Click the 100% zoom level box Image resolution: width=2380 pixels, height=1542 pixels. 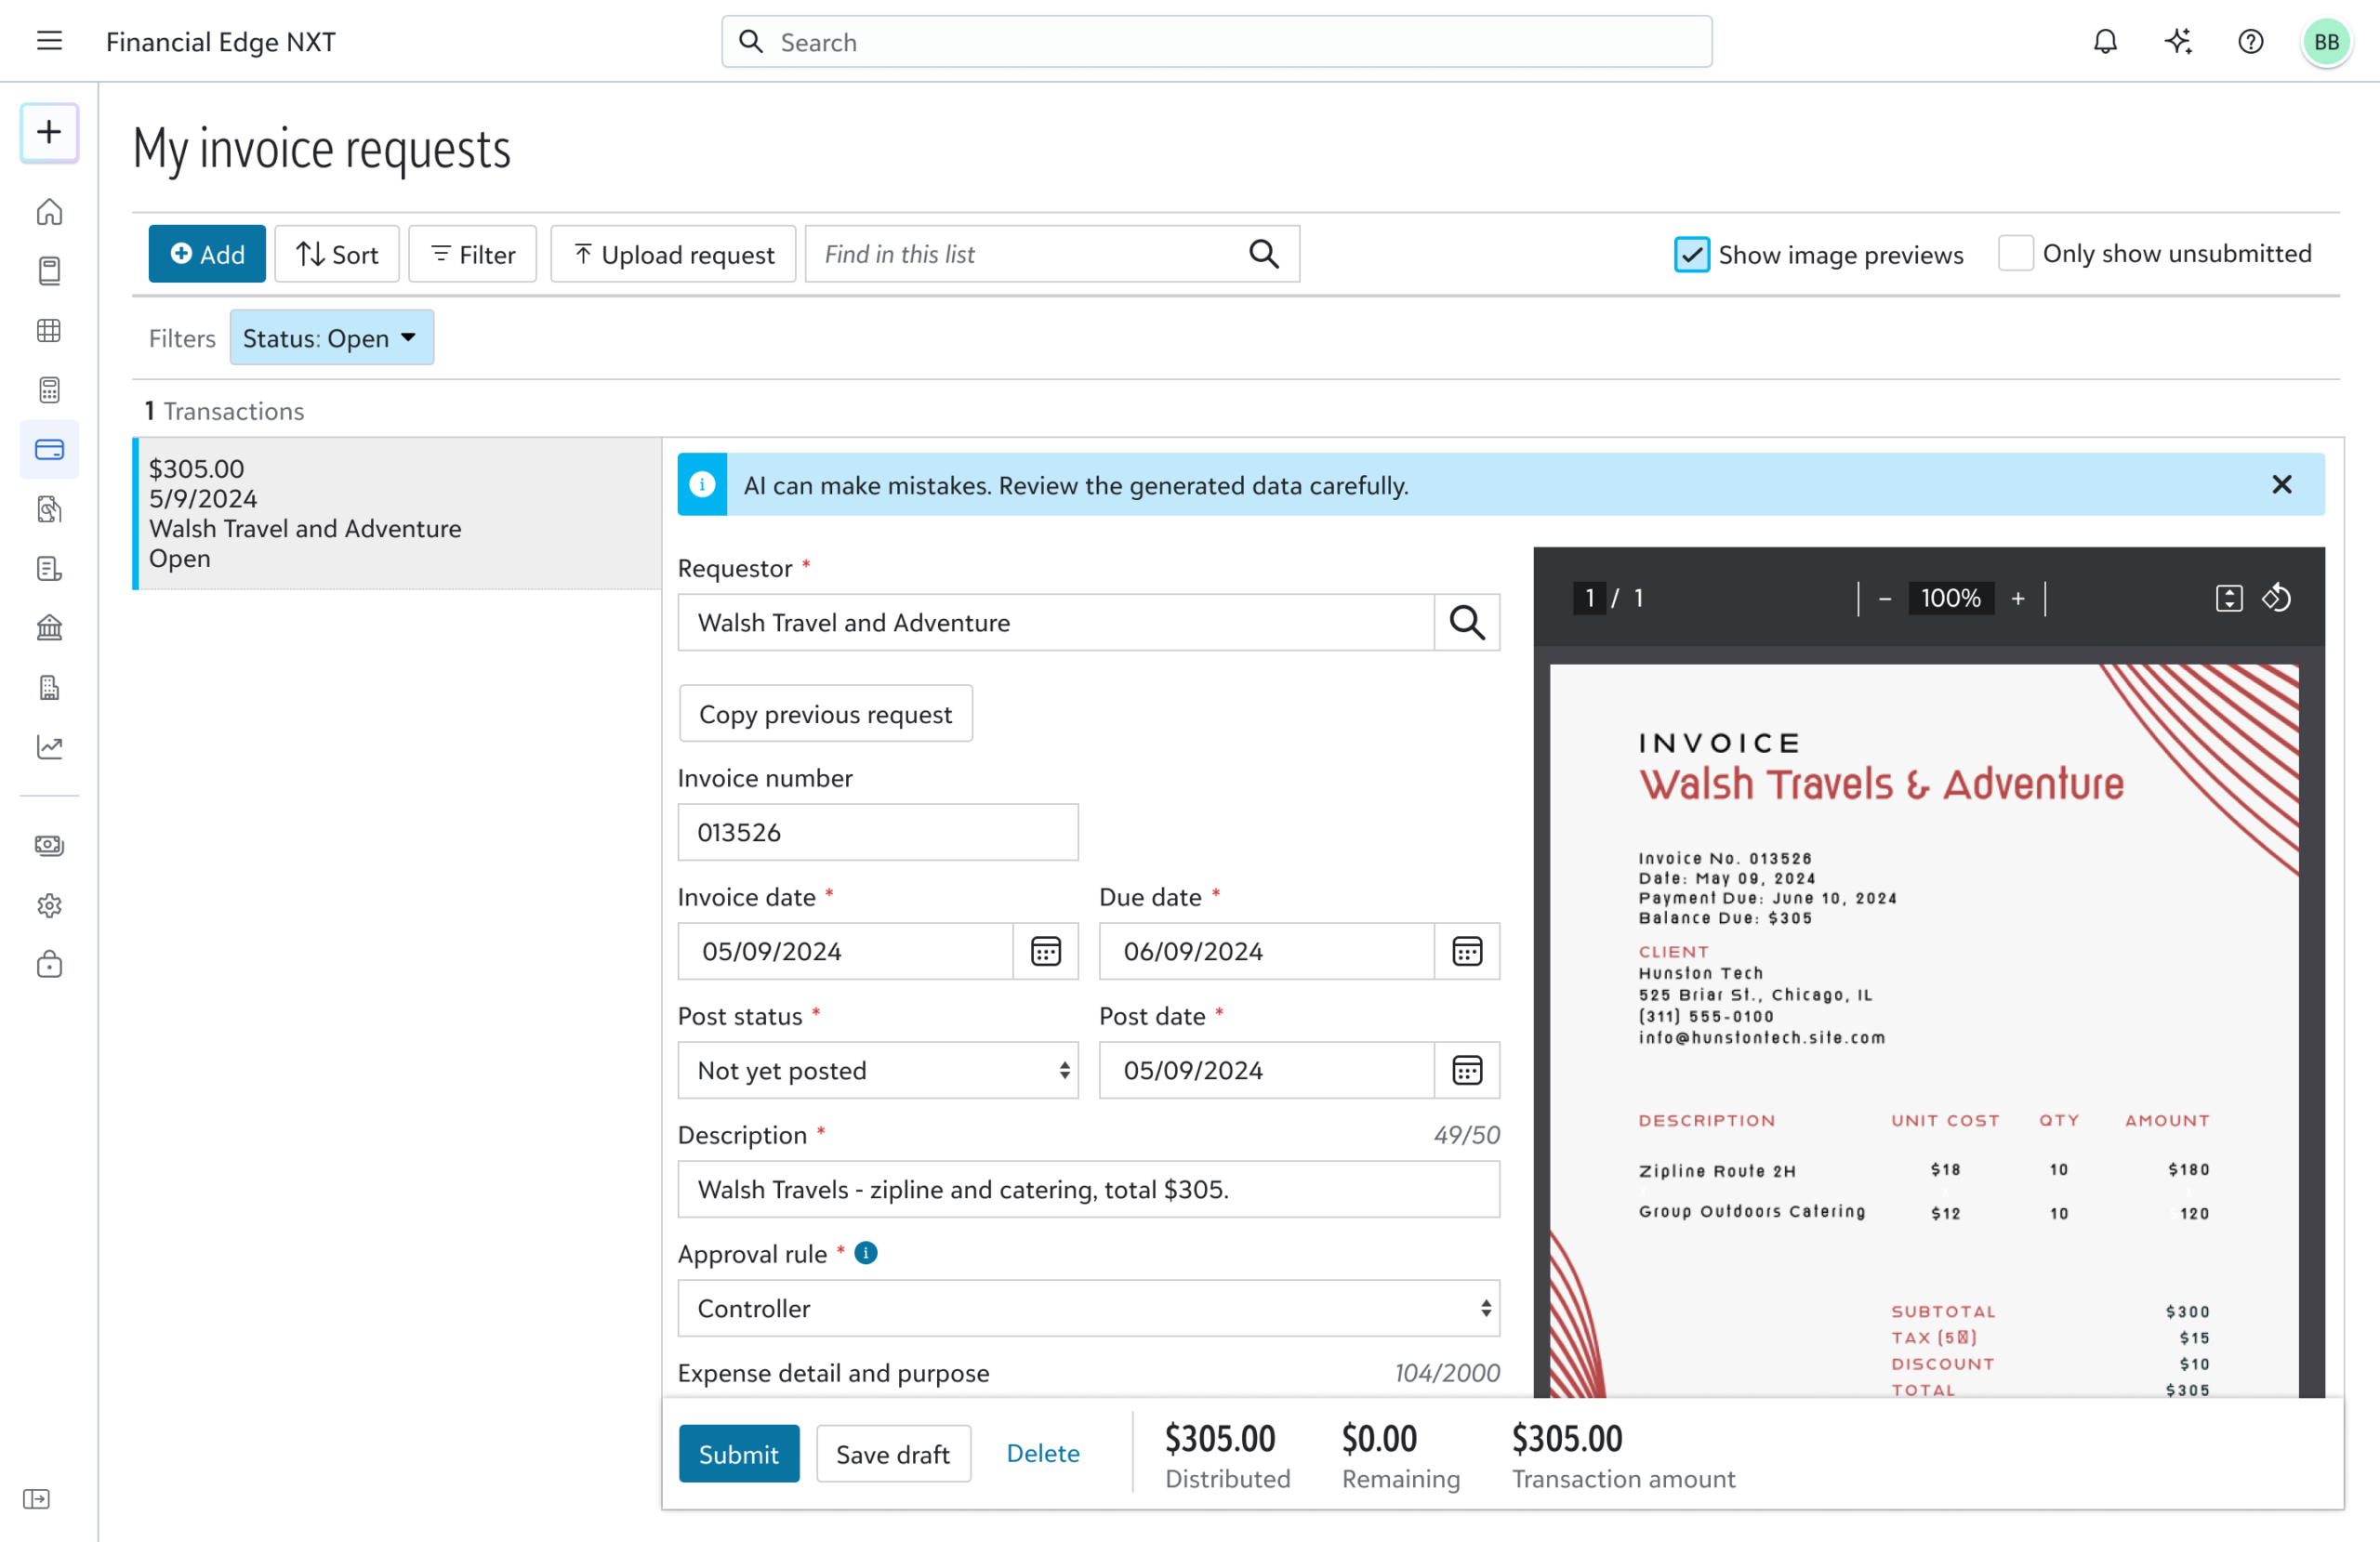click(x=1950, y=598)
